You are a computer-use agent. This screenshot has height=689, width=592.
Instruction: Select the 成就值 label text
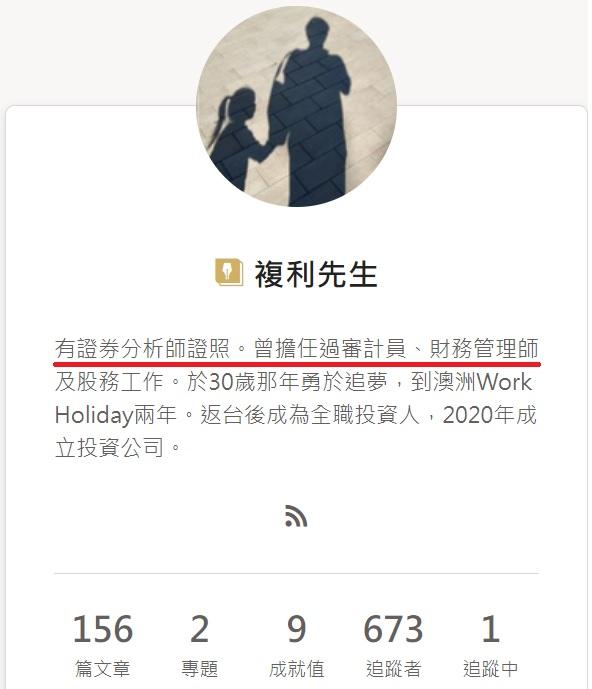click(297, 669)
